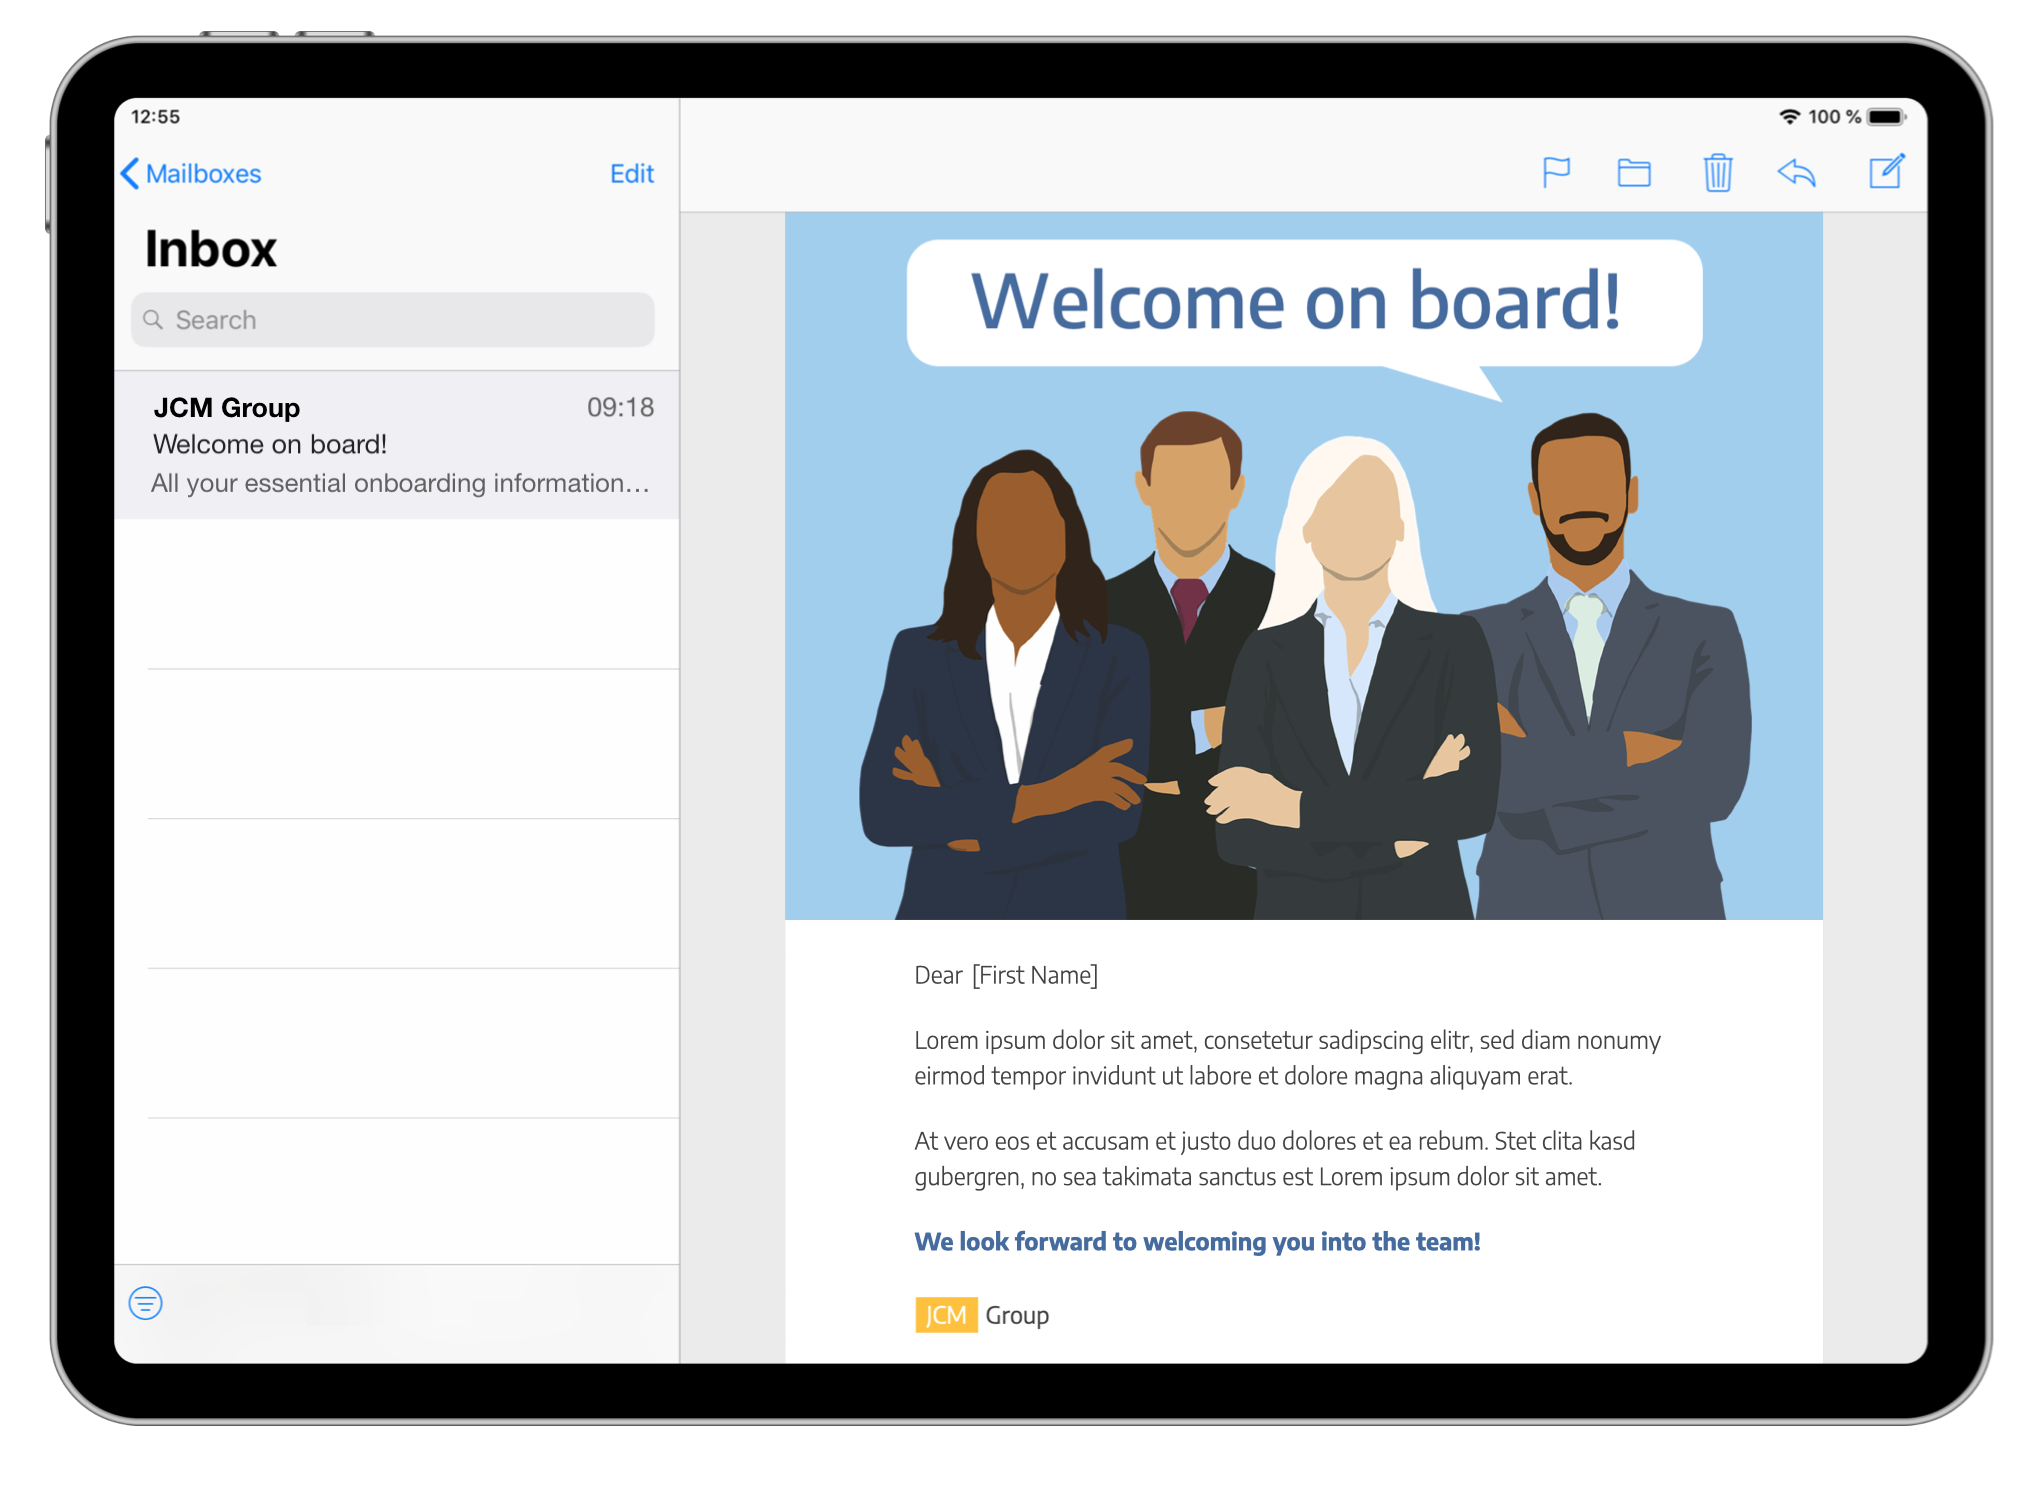Open Mailboxes from back navigation
Screen dimensions: 2038x1486
point(188,172)
